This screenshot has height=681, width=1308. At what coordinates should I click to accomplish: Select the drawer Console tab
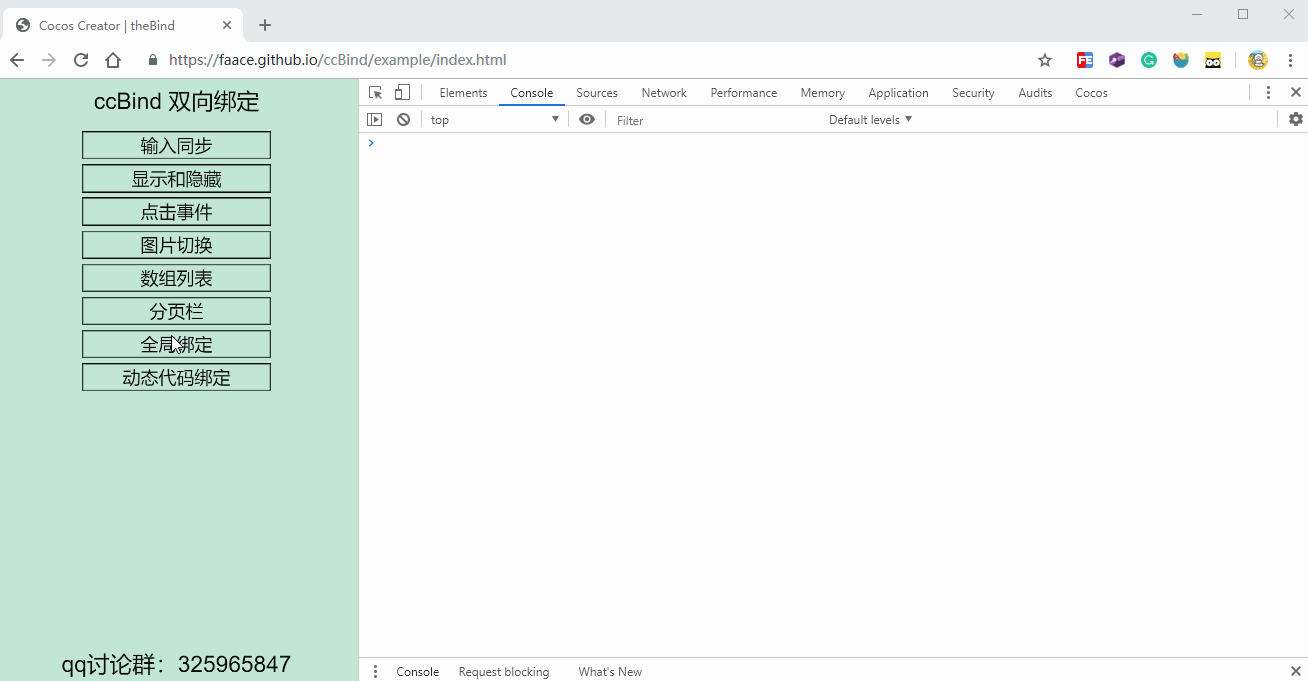point(417,672)
